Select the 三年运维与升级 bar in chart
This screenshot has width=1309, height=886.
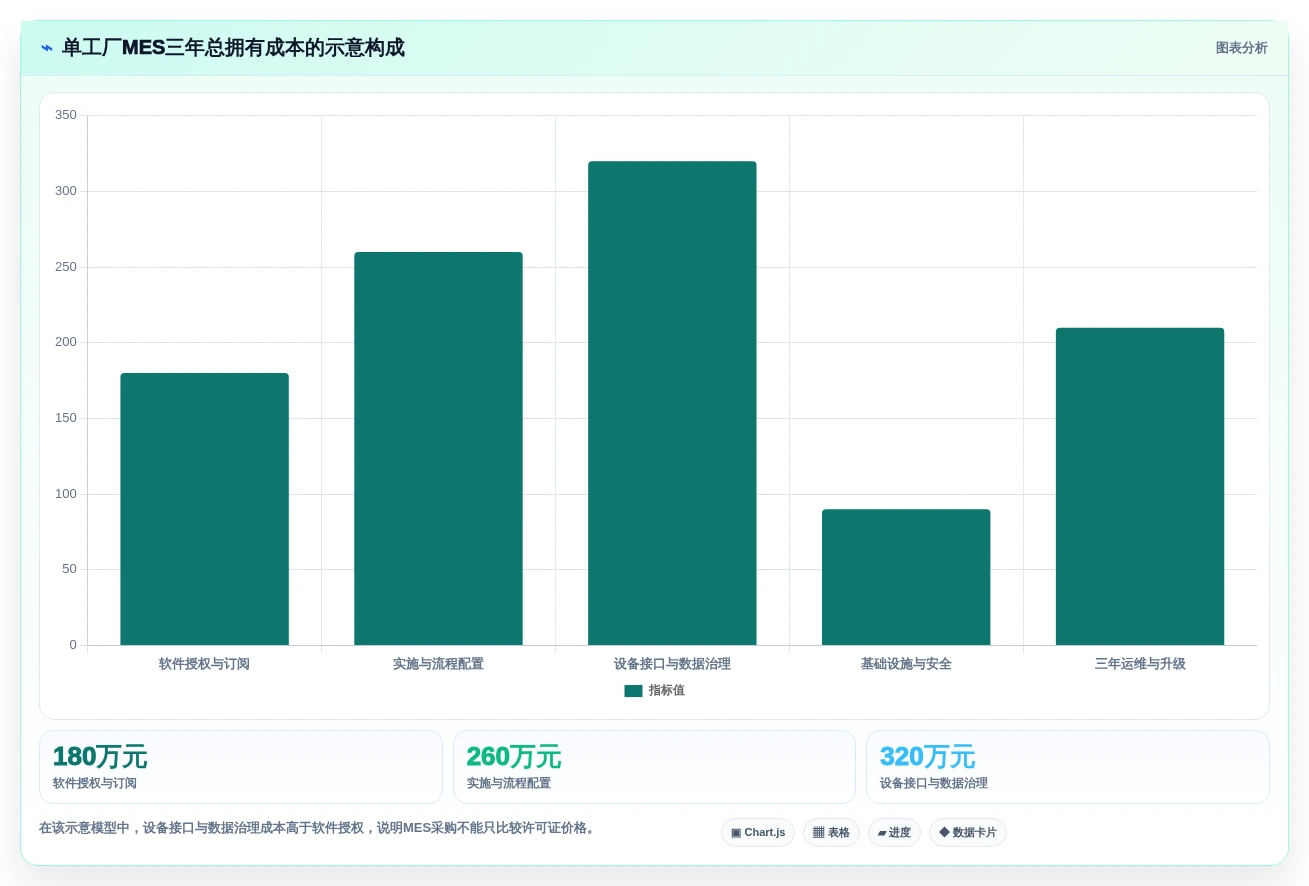[1140, 486]
